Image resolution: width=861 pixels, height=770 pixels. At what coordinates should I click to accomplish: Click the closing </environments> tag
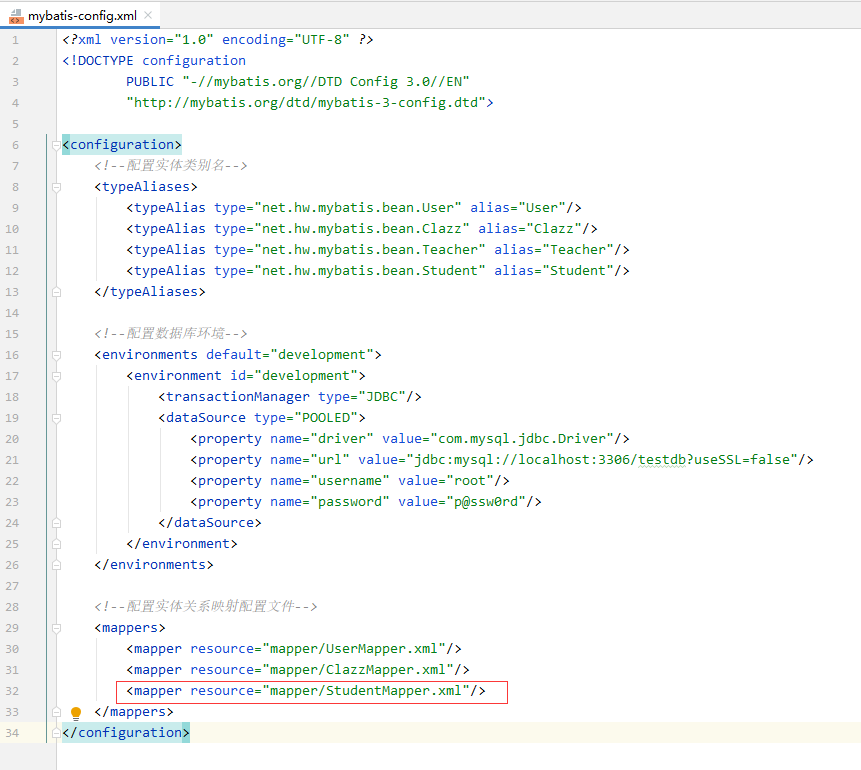point(154,565)
